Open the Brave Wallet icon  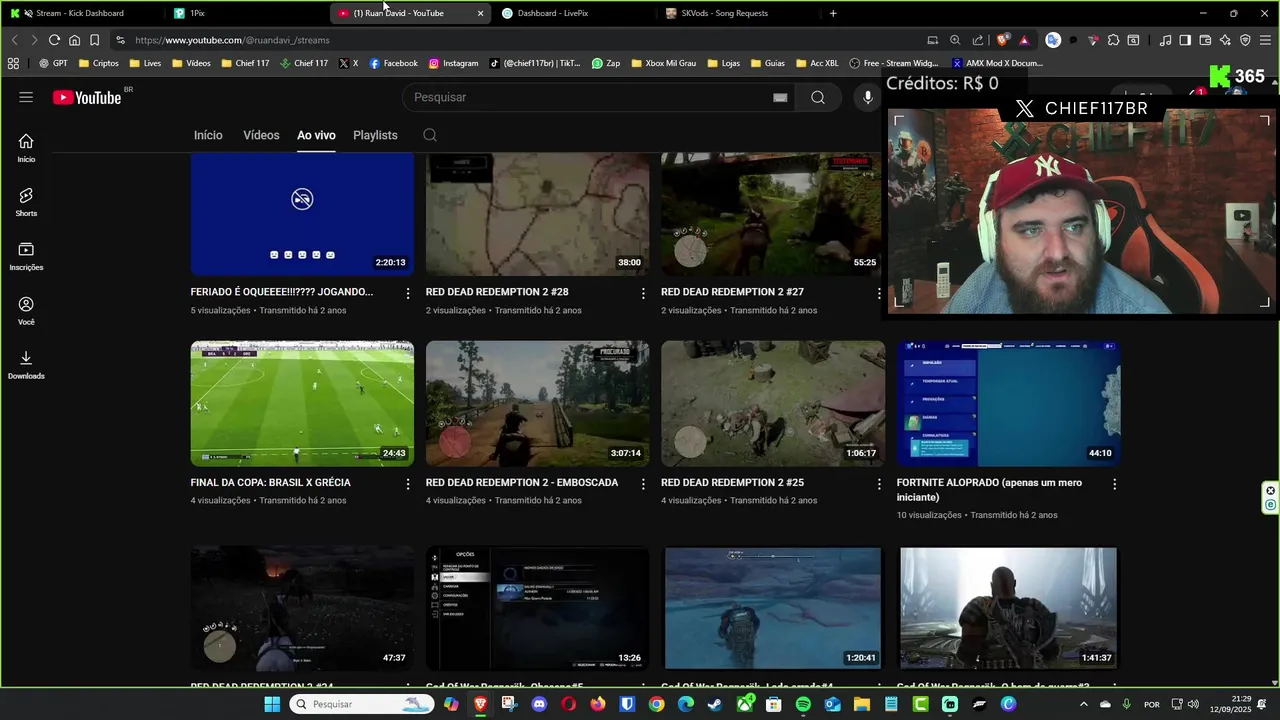click(x=1205, y=40)
